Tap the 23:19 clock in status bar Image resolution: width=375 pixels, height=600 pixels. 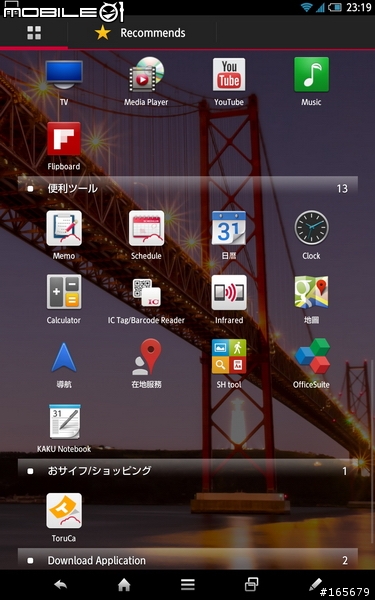(x=359, y=7)
